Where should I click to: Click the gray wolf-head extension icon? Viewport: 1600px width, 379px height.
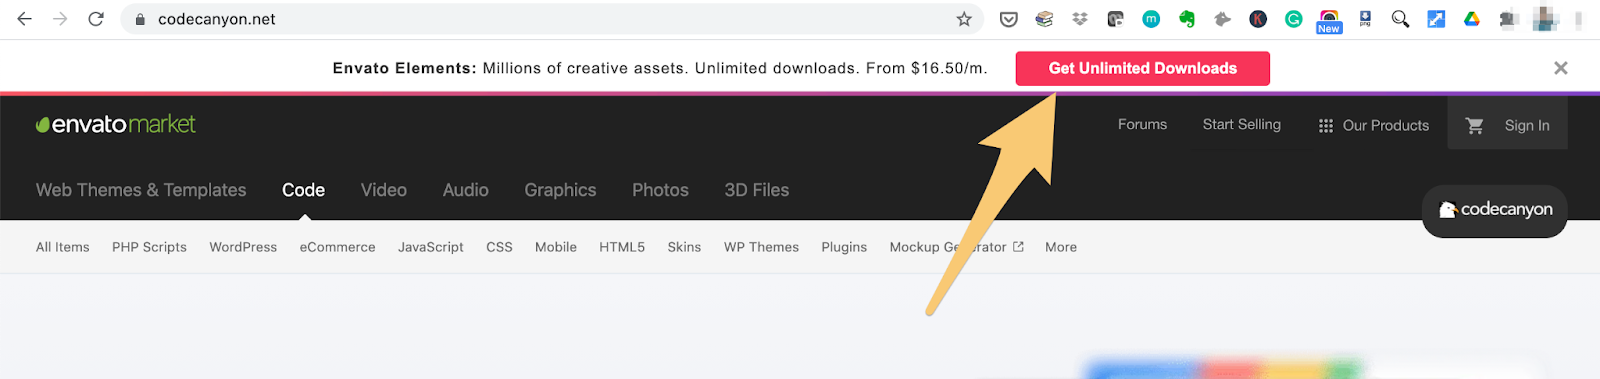tap(1222, 19)
